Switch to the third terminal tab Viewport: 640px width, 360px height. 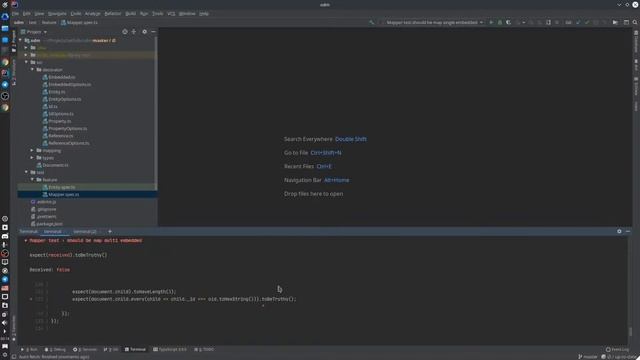pyautogui.click(x=85, y=231)
